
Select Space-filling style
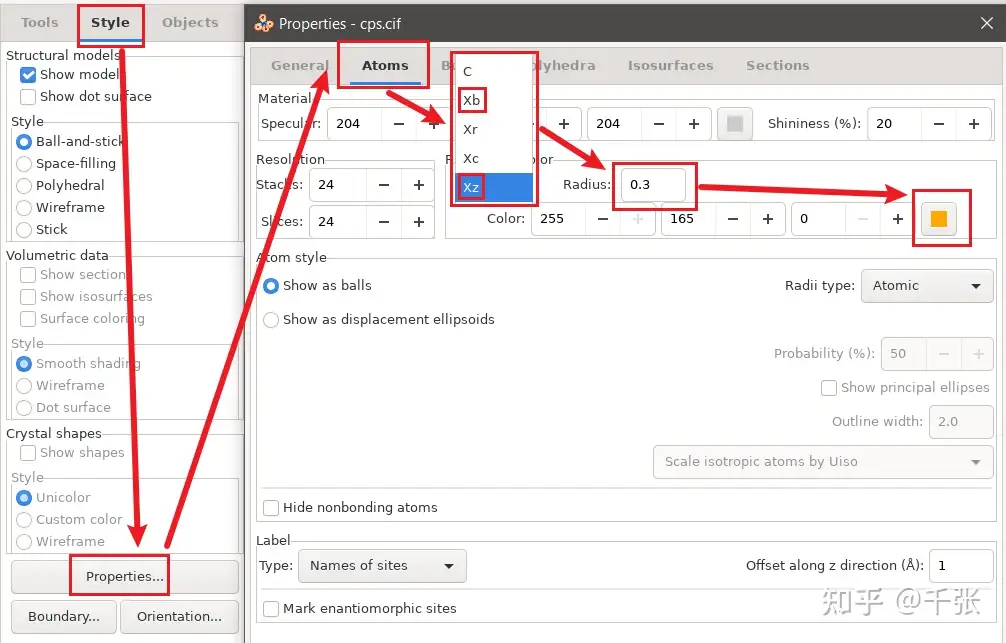pyautogui.click(x=24, y=164)
